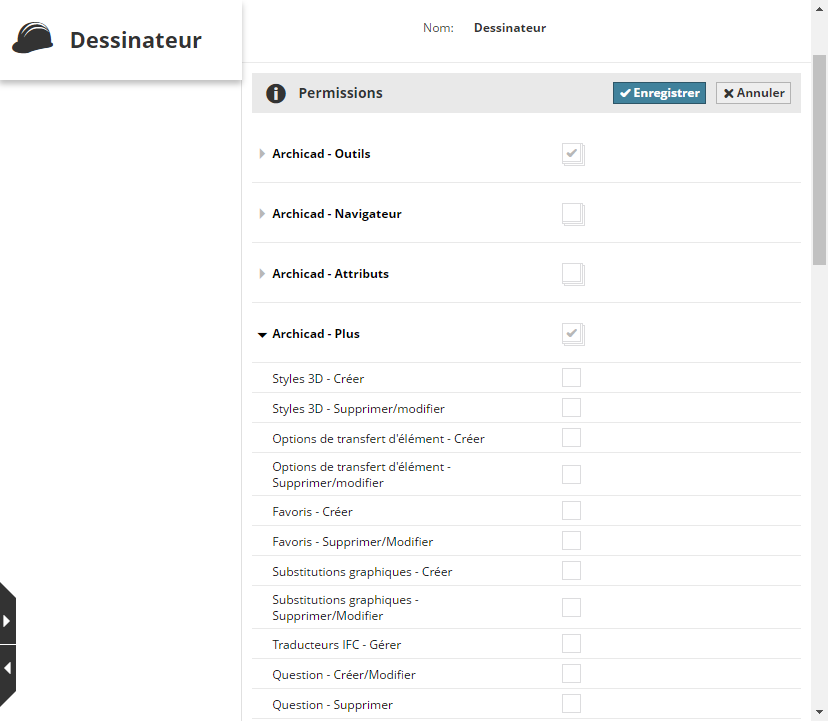Toggle the Archicad - Outils group checkbox

click(572, 153)
